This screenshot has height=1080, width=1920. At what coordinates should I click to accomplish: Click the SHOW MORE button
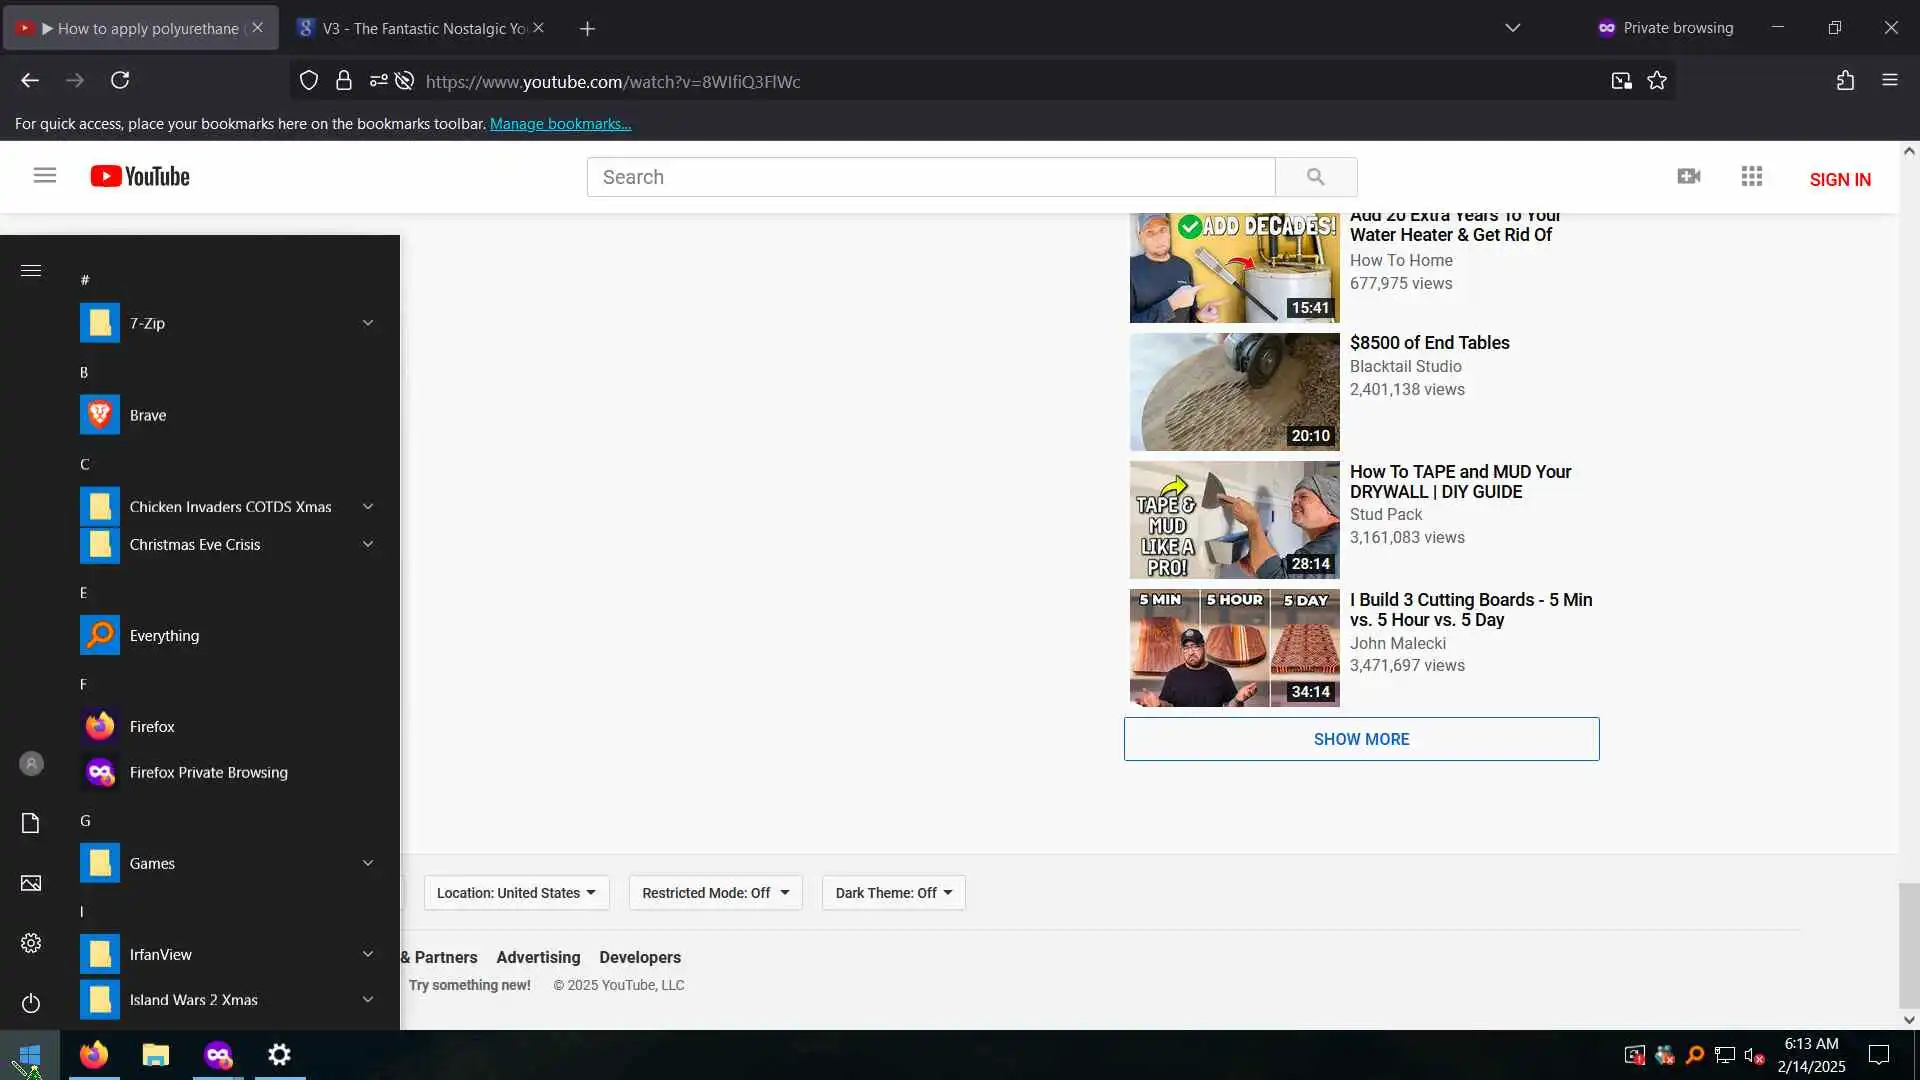[1361, 739]
